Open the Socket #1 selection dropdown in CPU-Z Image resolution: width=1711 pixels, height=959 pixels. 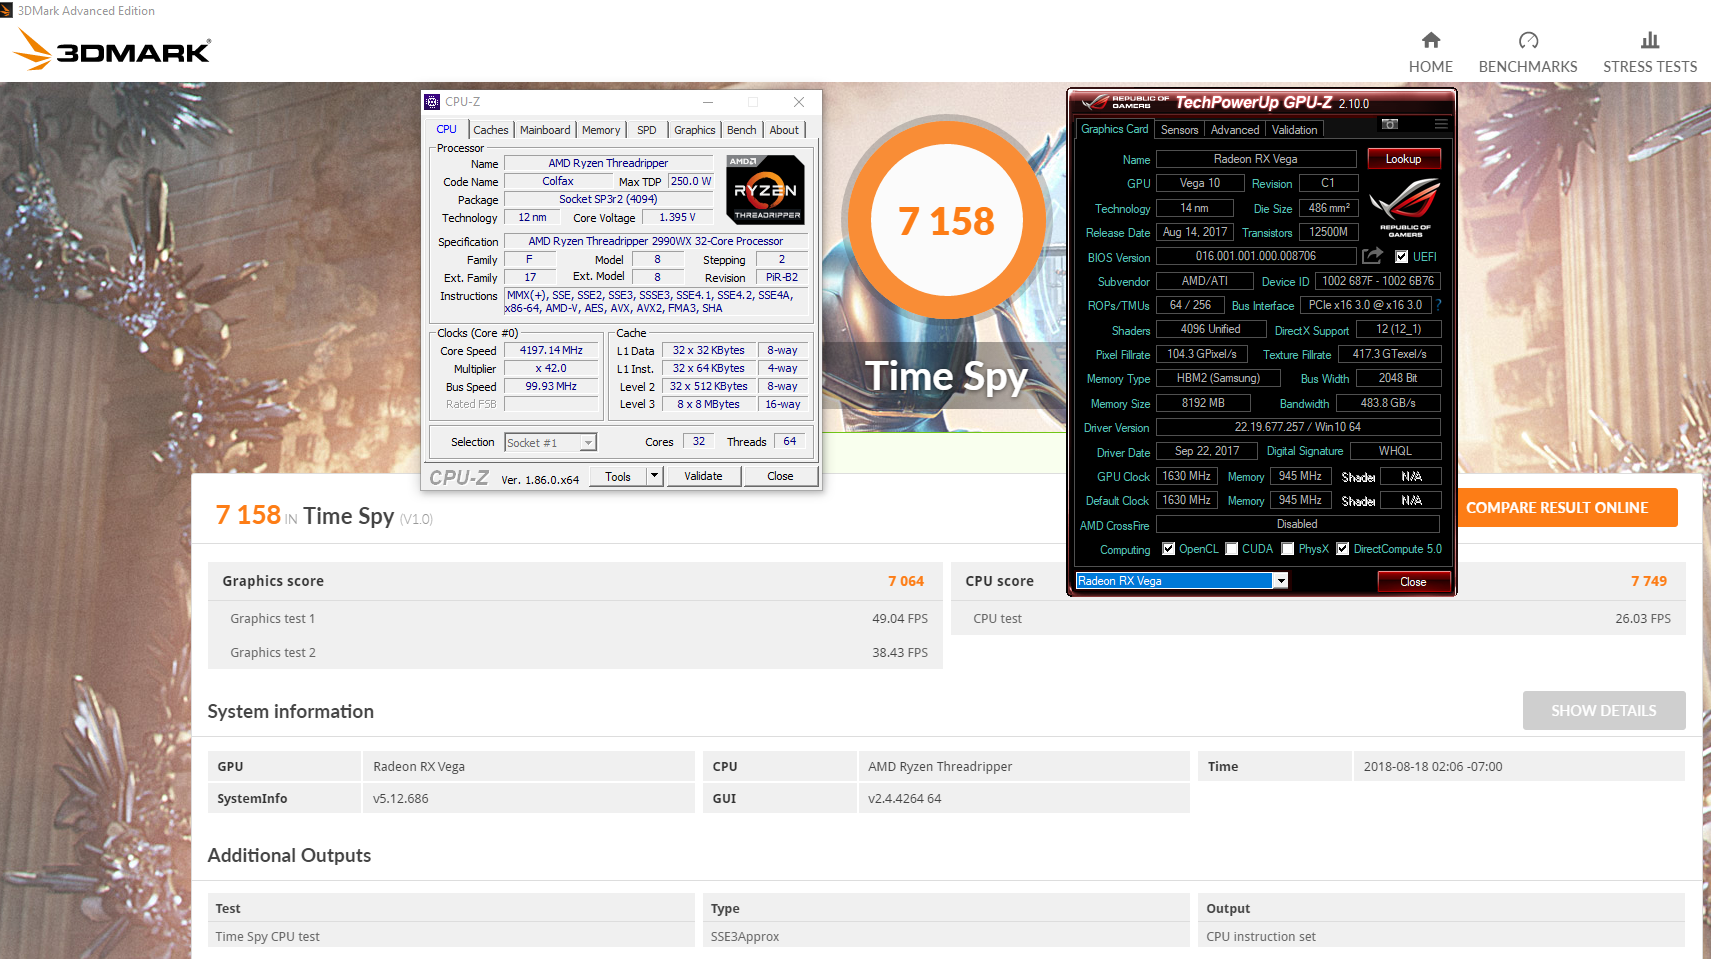tap(588, 442)
